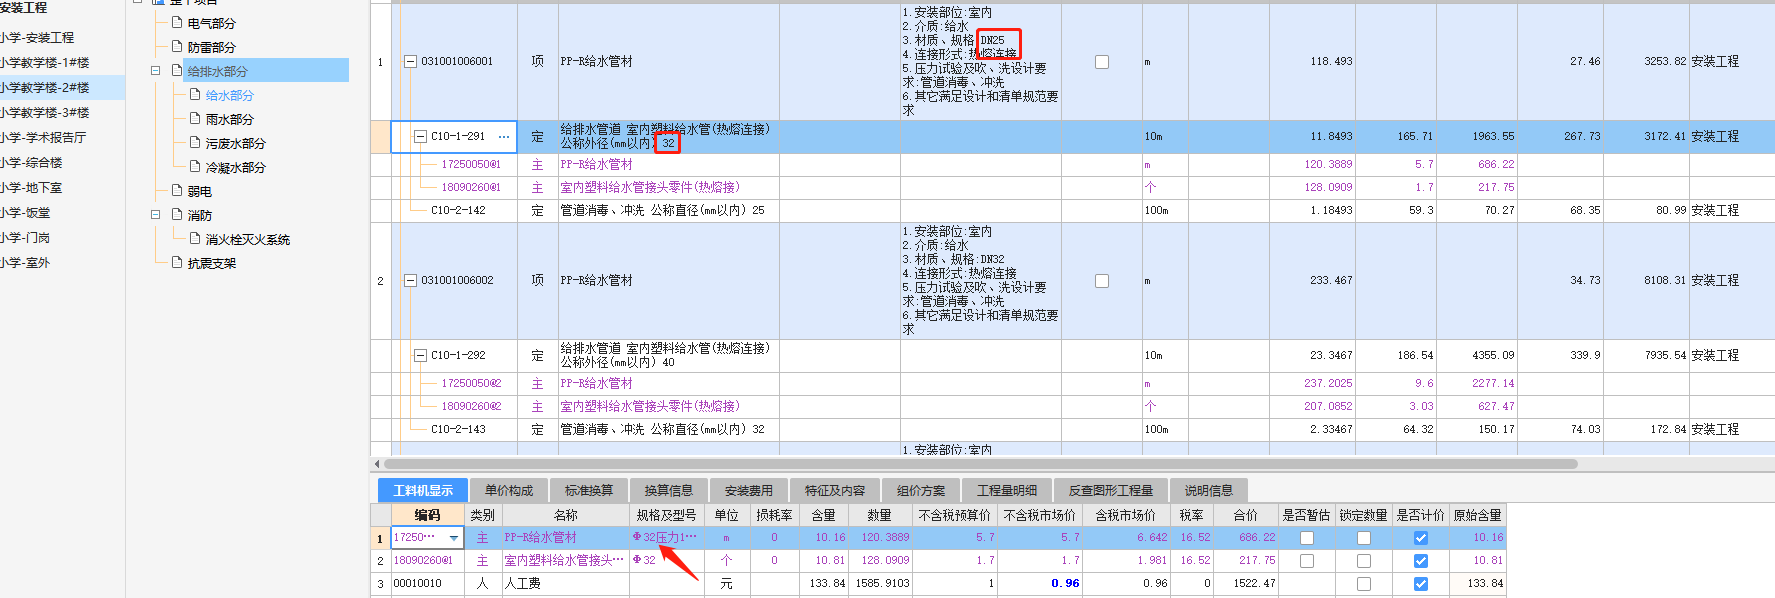Click the 人工费 name cell
Image resolution: width=1775 pixels, height=598 pixels.
coord(566,584)
